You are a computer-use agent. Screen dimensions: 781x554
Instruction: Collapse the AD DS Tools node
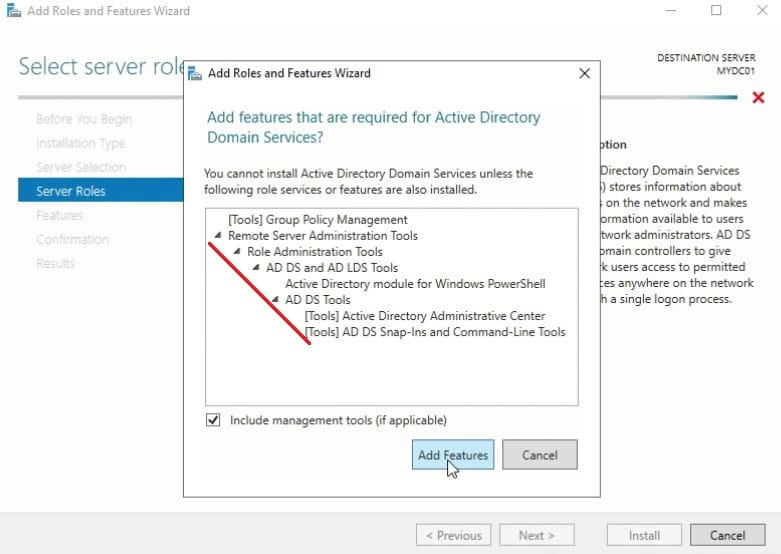tap(275, 299)
